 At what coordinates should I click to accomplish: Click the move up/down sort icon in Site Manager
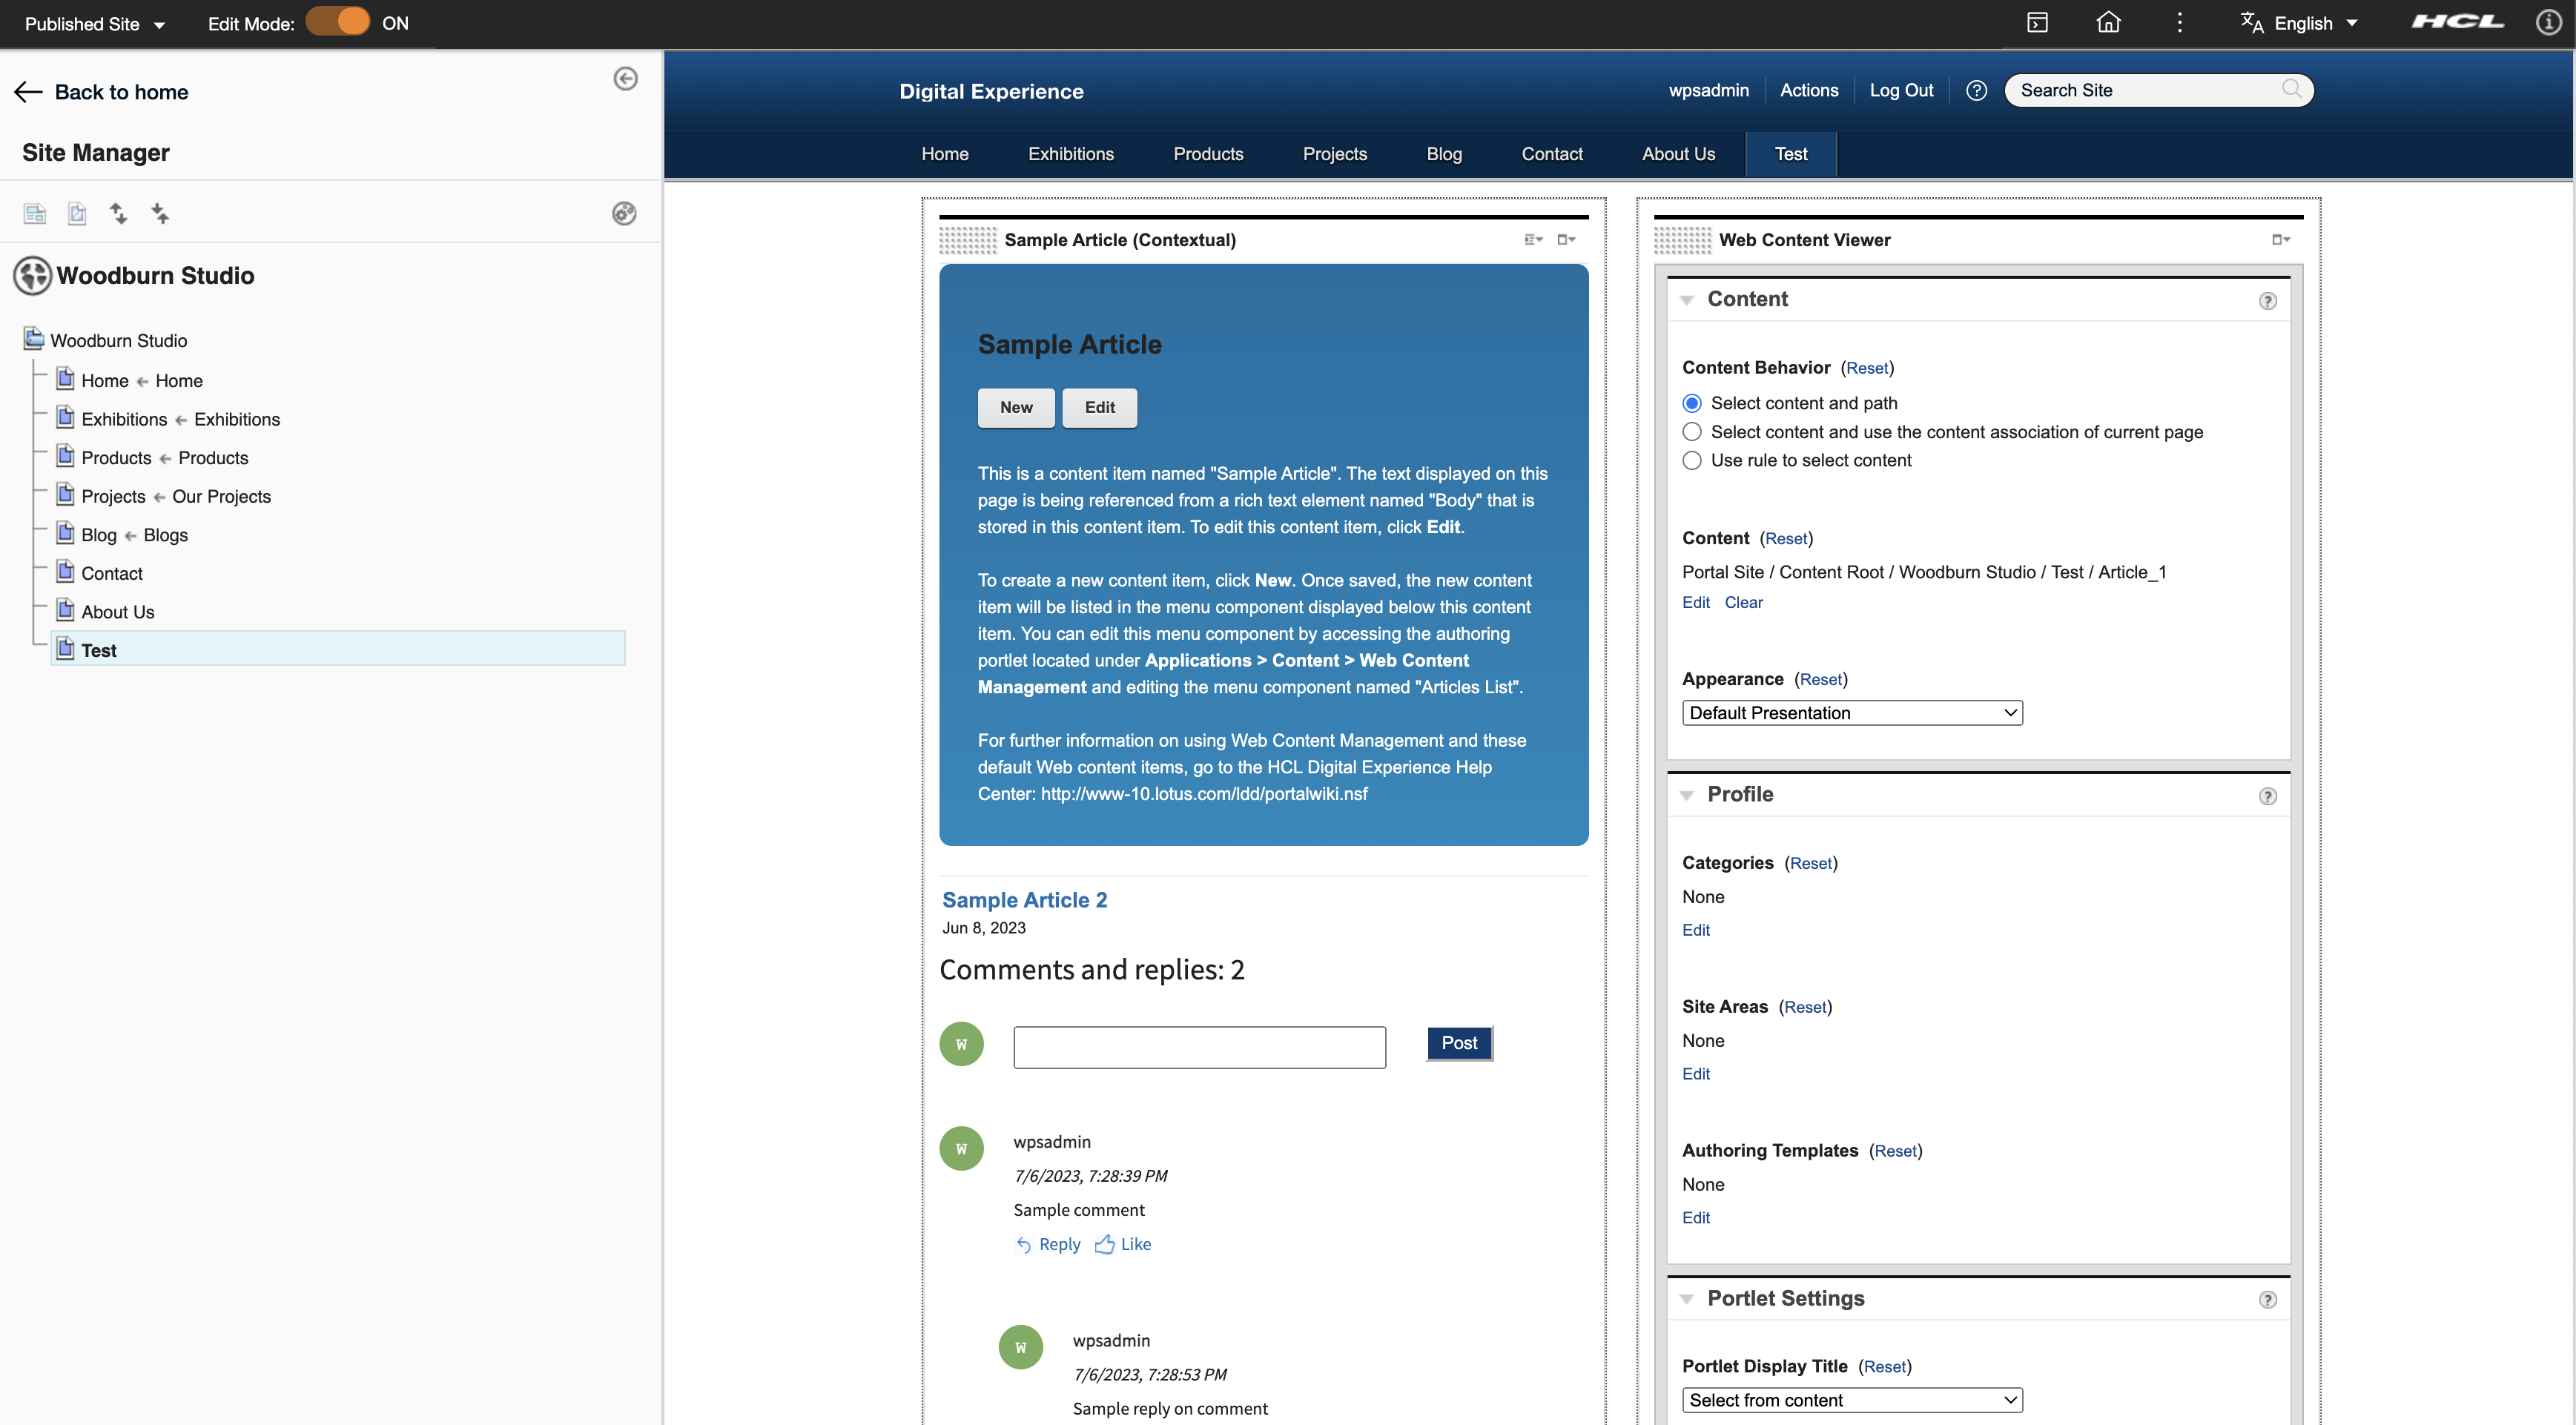click(119, 213)
